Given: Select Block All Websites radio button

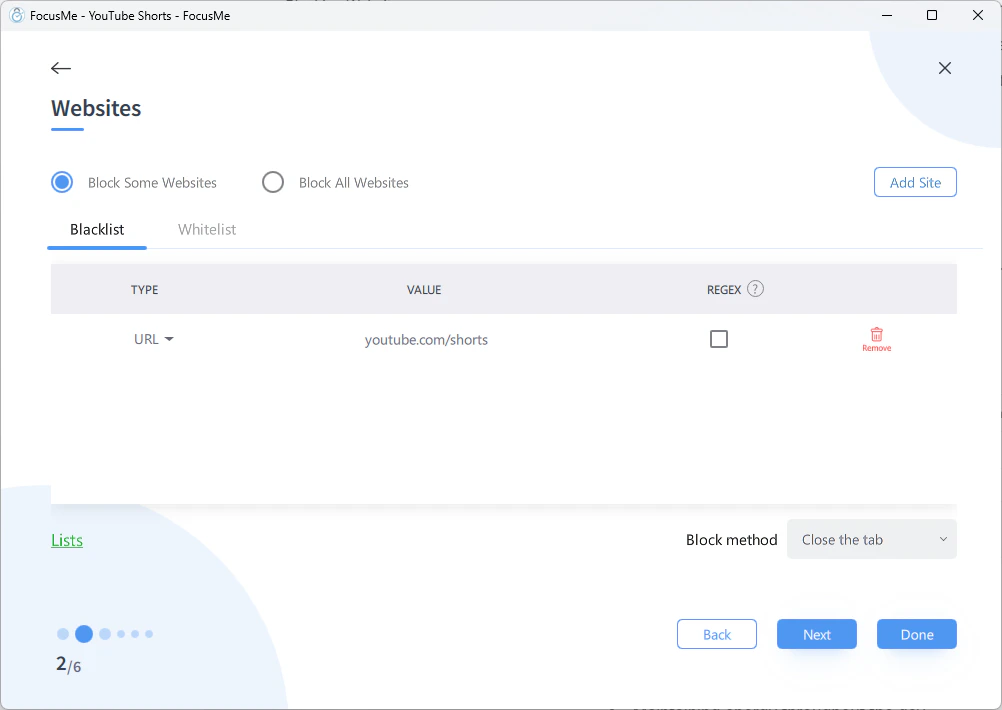Looking at the screenshot, I should pos(273,182).
